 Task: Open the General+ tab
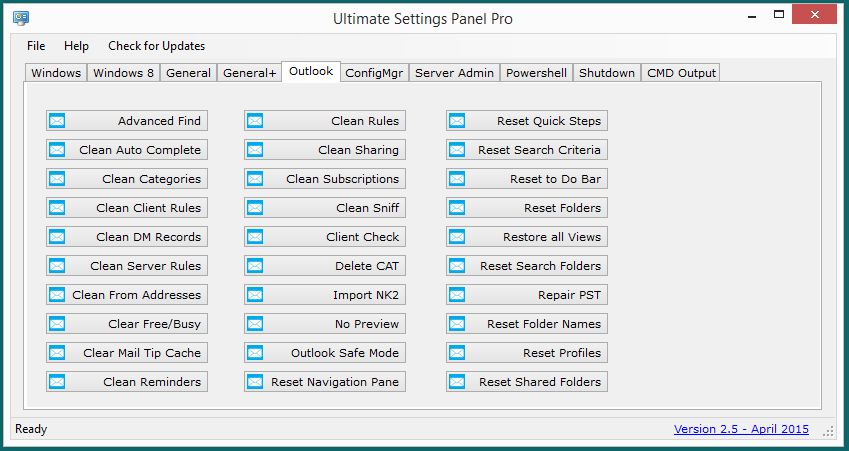[250, 73]
